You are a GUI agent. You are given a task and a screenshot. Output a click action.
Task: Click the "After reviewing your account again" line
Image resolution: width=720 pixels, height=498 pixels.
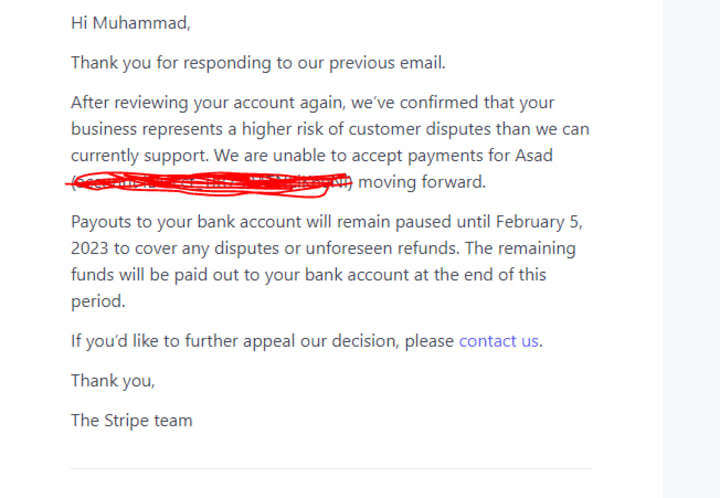tap(312, 103)
